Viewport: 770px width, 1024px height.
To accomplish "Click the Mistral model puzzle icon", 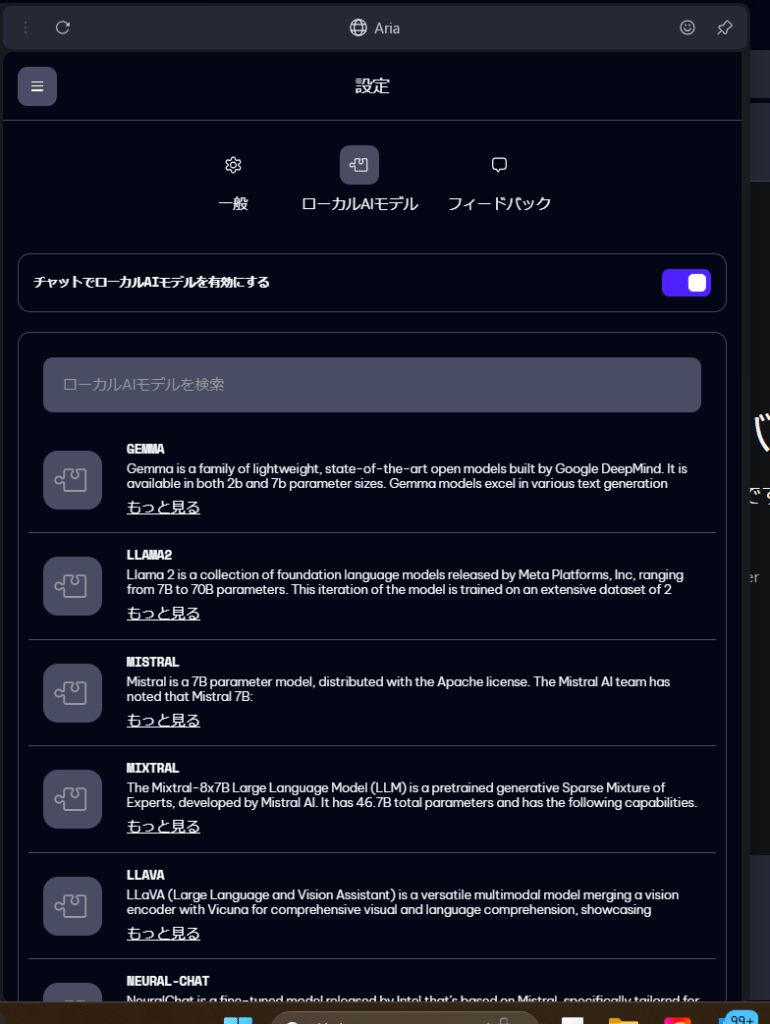I will point(72,693).
